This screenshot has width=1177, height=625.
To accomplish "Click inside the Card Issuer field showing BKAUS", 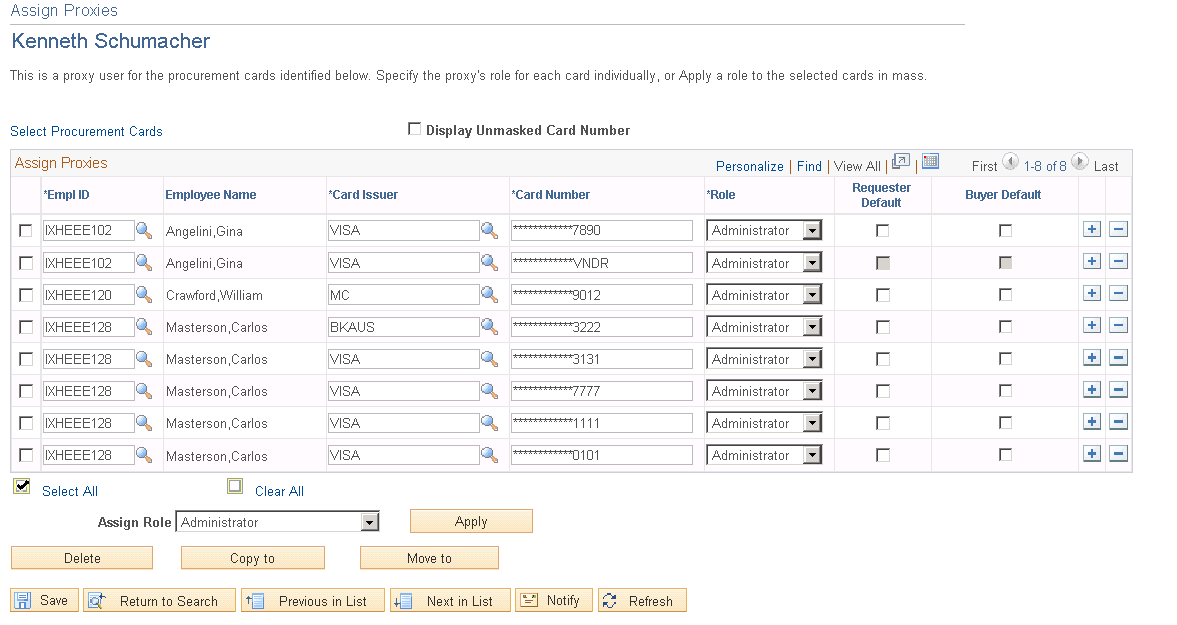I will click(x=400, y=326).
